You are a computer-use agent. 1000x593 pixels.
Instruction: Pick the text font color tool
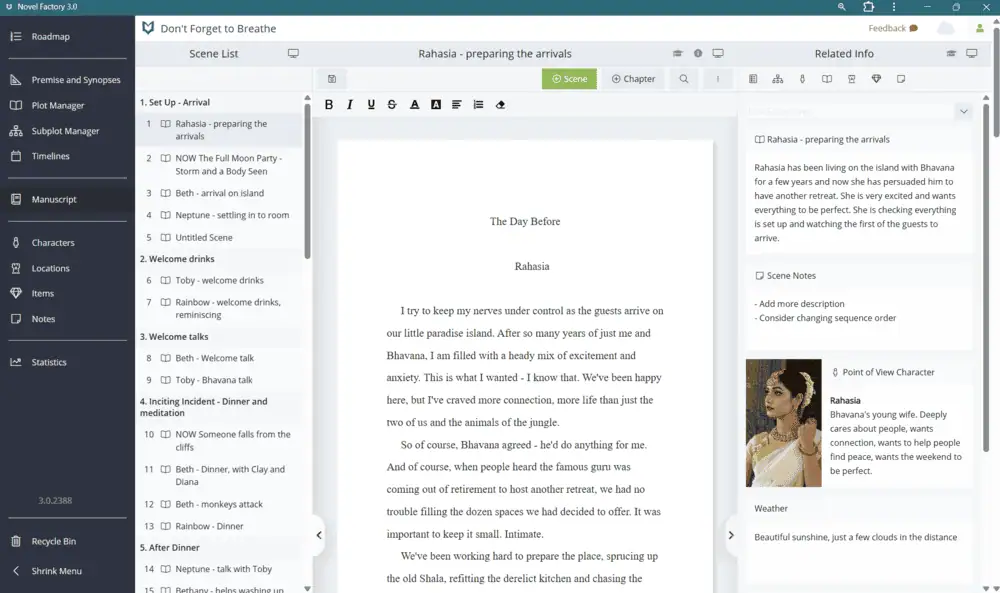pyautogui.click(x=414, y=104)
